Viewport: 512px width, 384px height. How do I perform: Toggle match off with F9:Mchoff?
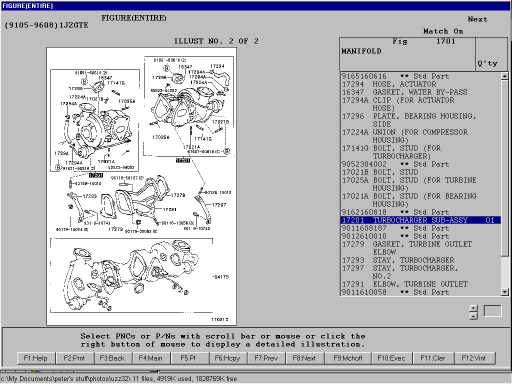[x=348, y=358]
